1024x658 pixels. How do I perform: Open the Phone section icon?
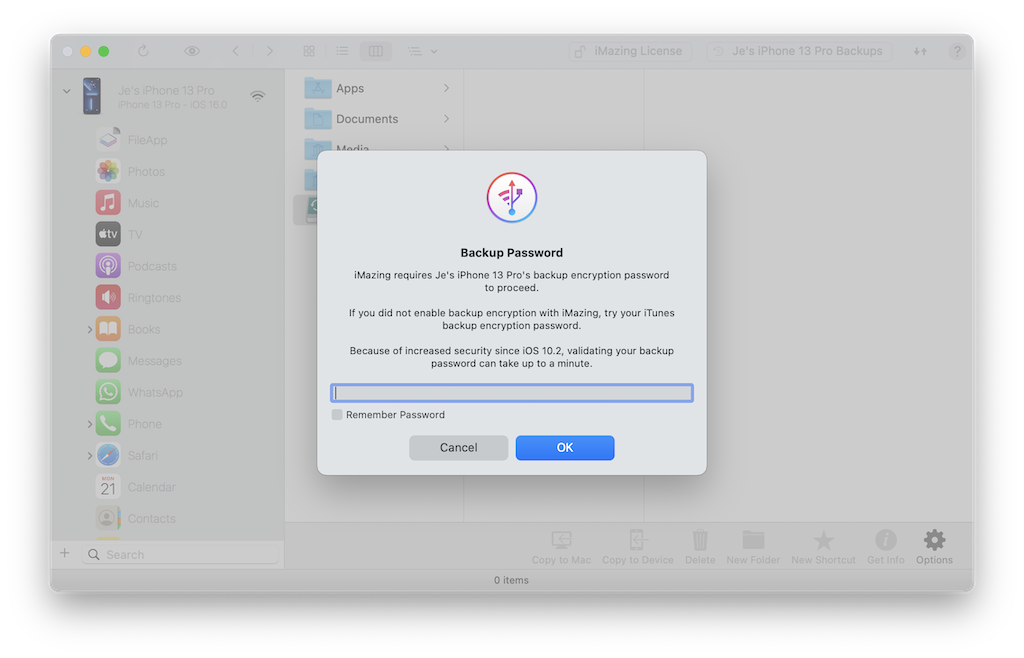pyautogui.click(x=108, y=424)
